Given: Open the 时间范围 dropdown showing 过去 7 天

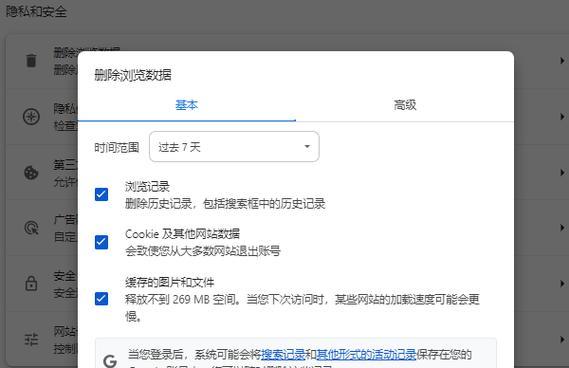Looking at the screenshot, I should [x=234, y=147].
